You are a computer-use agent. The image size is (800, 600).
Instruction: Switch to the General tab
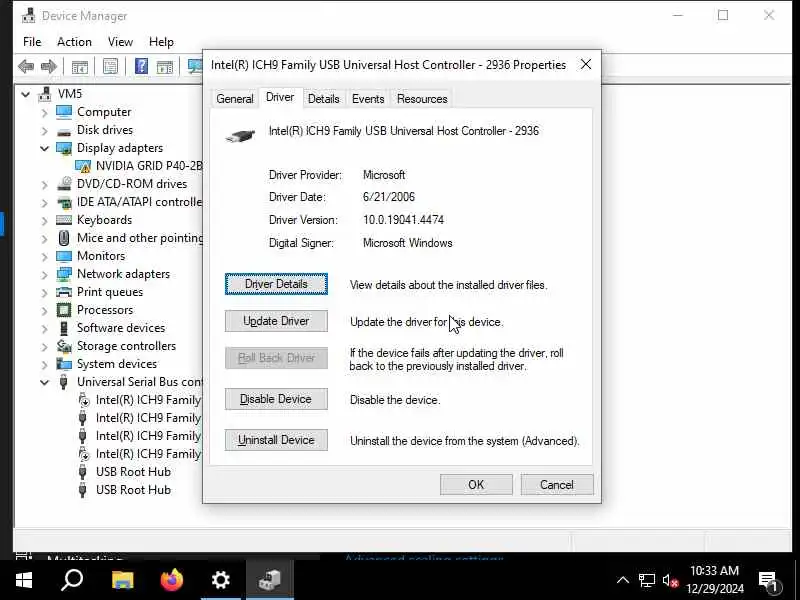coord(235,98)
